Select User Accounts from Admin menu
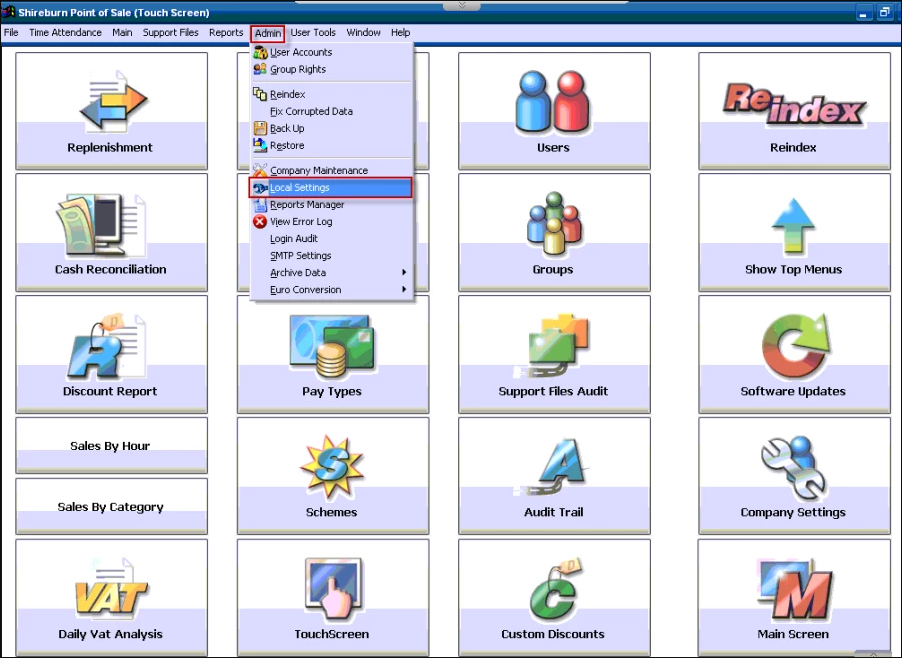Image resolution: width=902 pixels, height=658 pixels. click(332, 52)
